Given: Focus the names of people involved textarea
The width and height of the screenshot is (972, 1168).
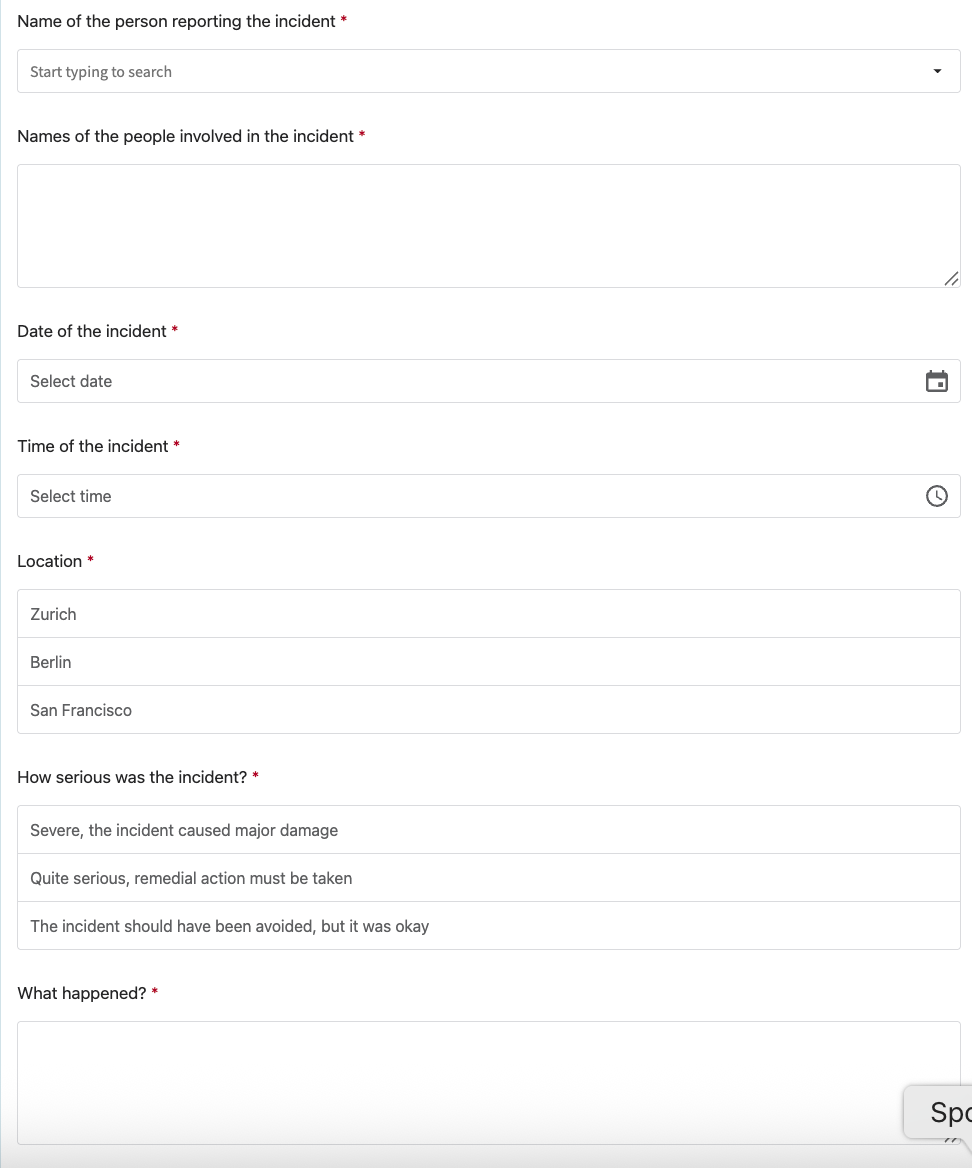Looking at the screenshot, I should [x=488, y=226].
